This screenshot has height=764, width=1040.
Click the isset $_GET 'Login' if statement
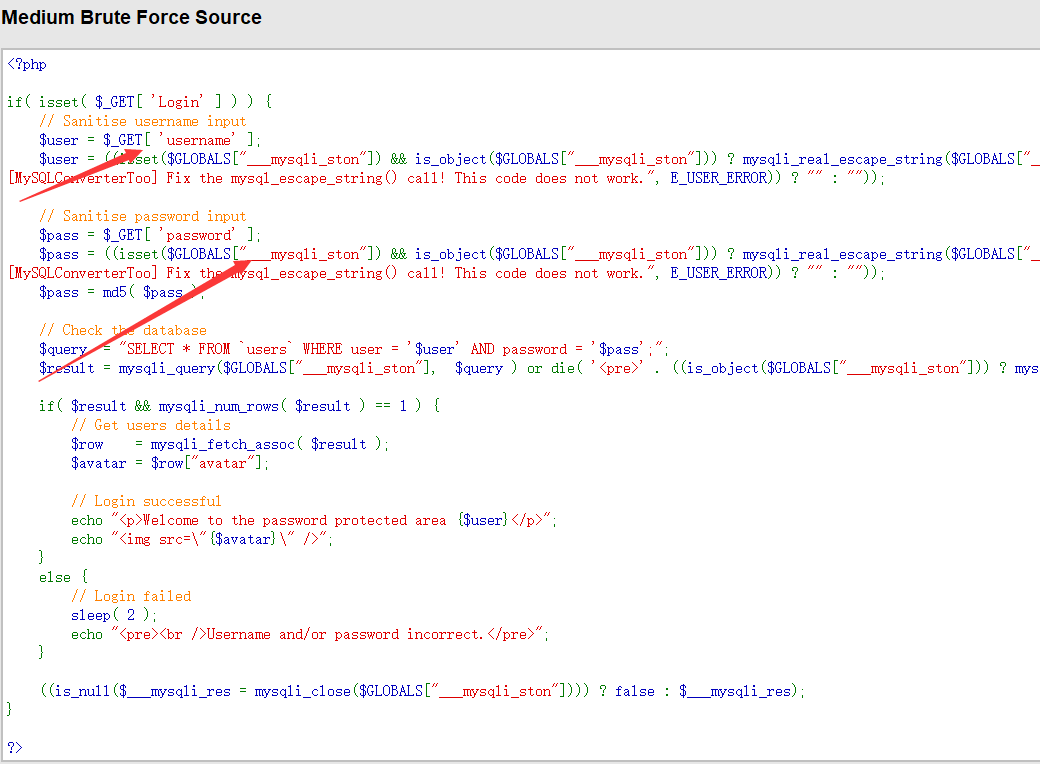pos(139,102)
